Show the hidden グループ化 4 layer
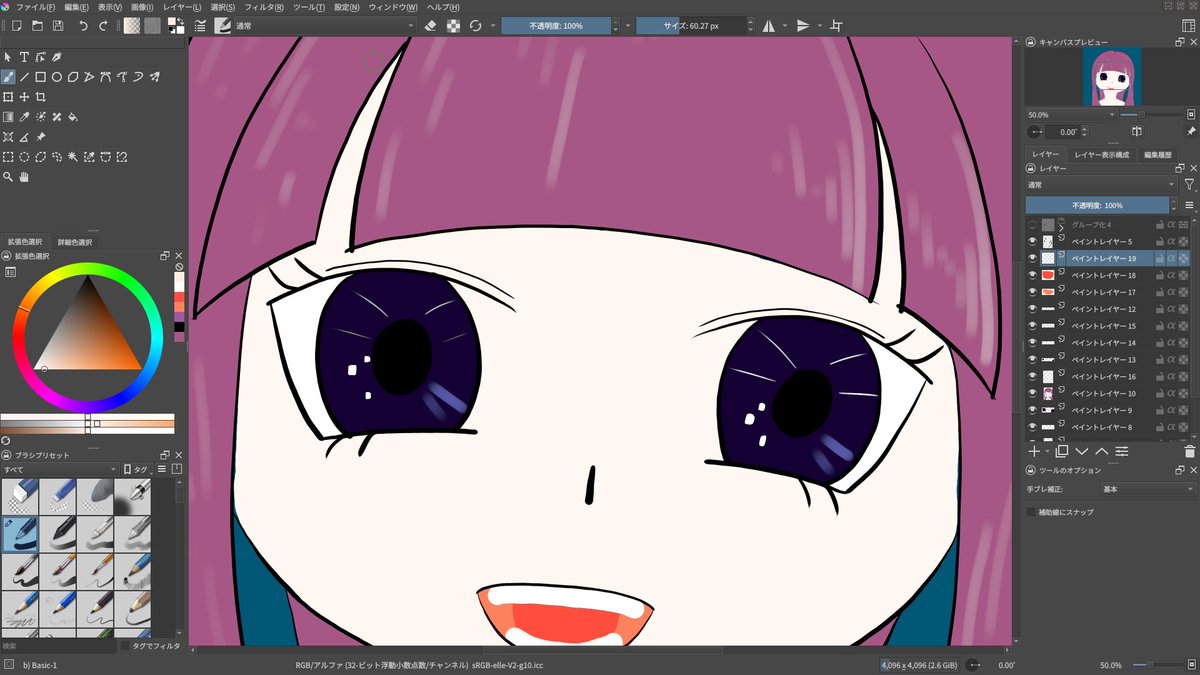The width and height of the screenshot is (1200, 675). pos(1033,225)
